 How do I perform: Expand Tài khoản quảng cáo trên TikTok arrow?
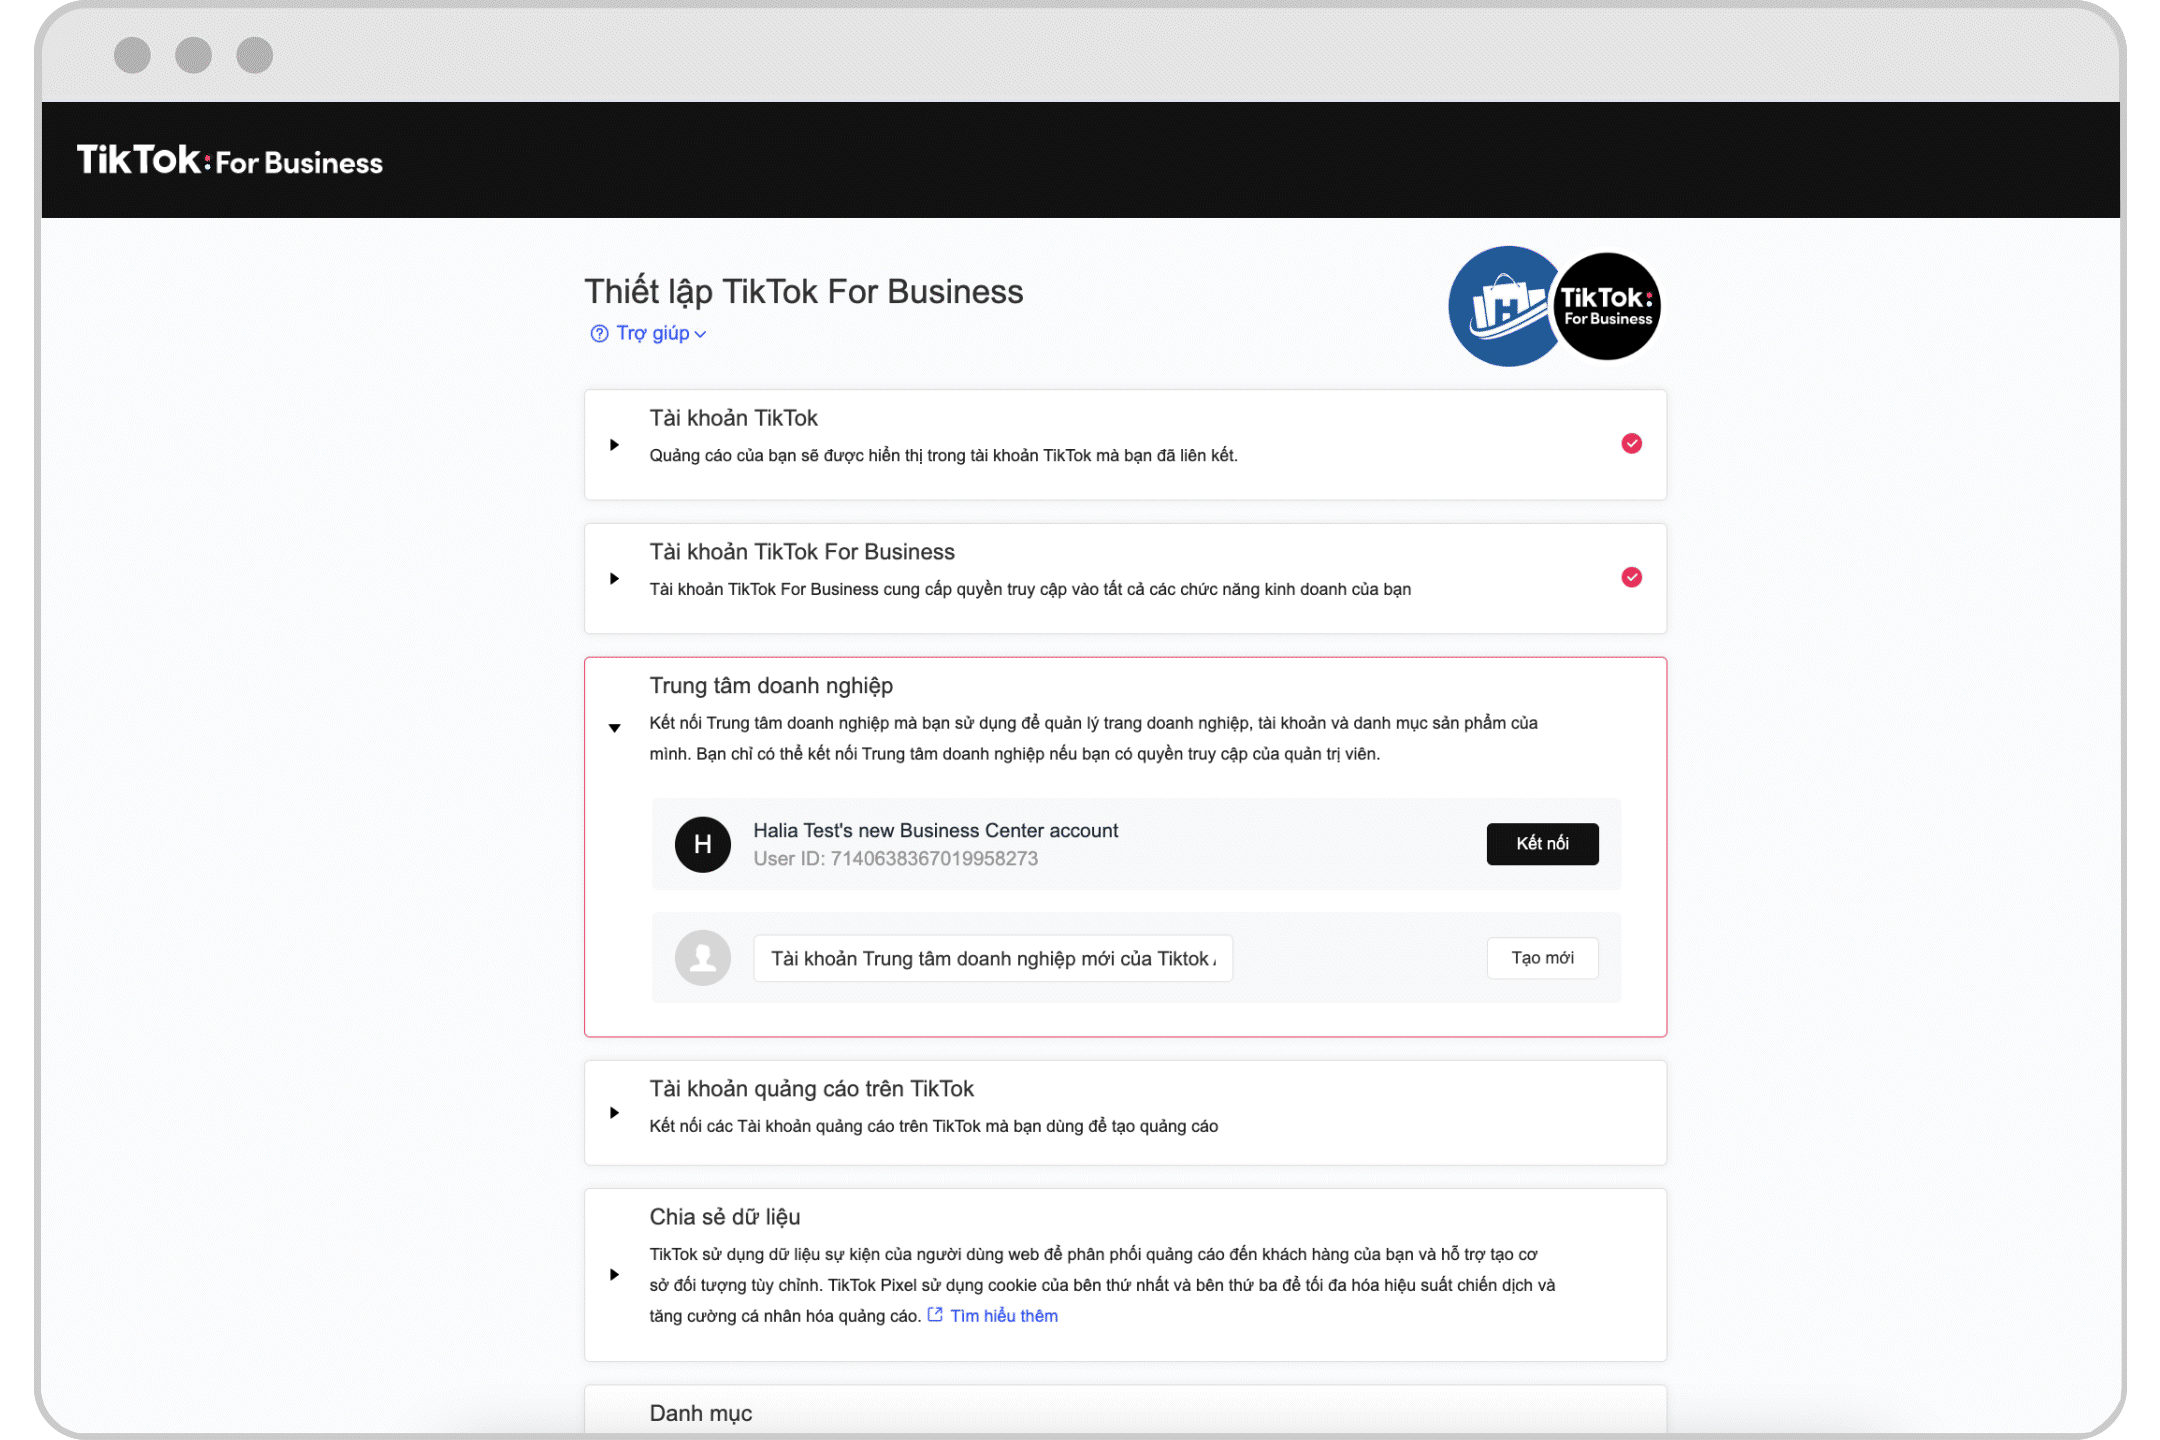(x=614, y=1112)
